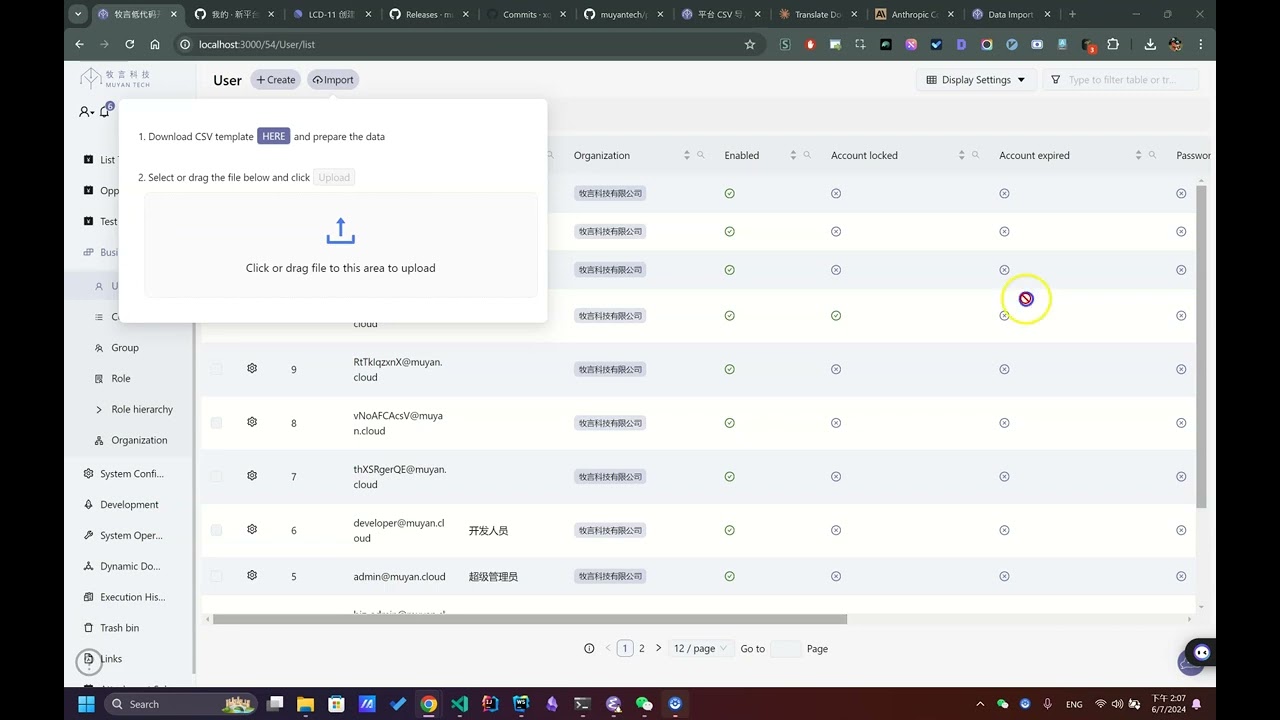
Task: Open the Chrome extensions puzzle icon
Action: tap(1113, 44)
